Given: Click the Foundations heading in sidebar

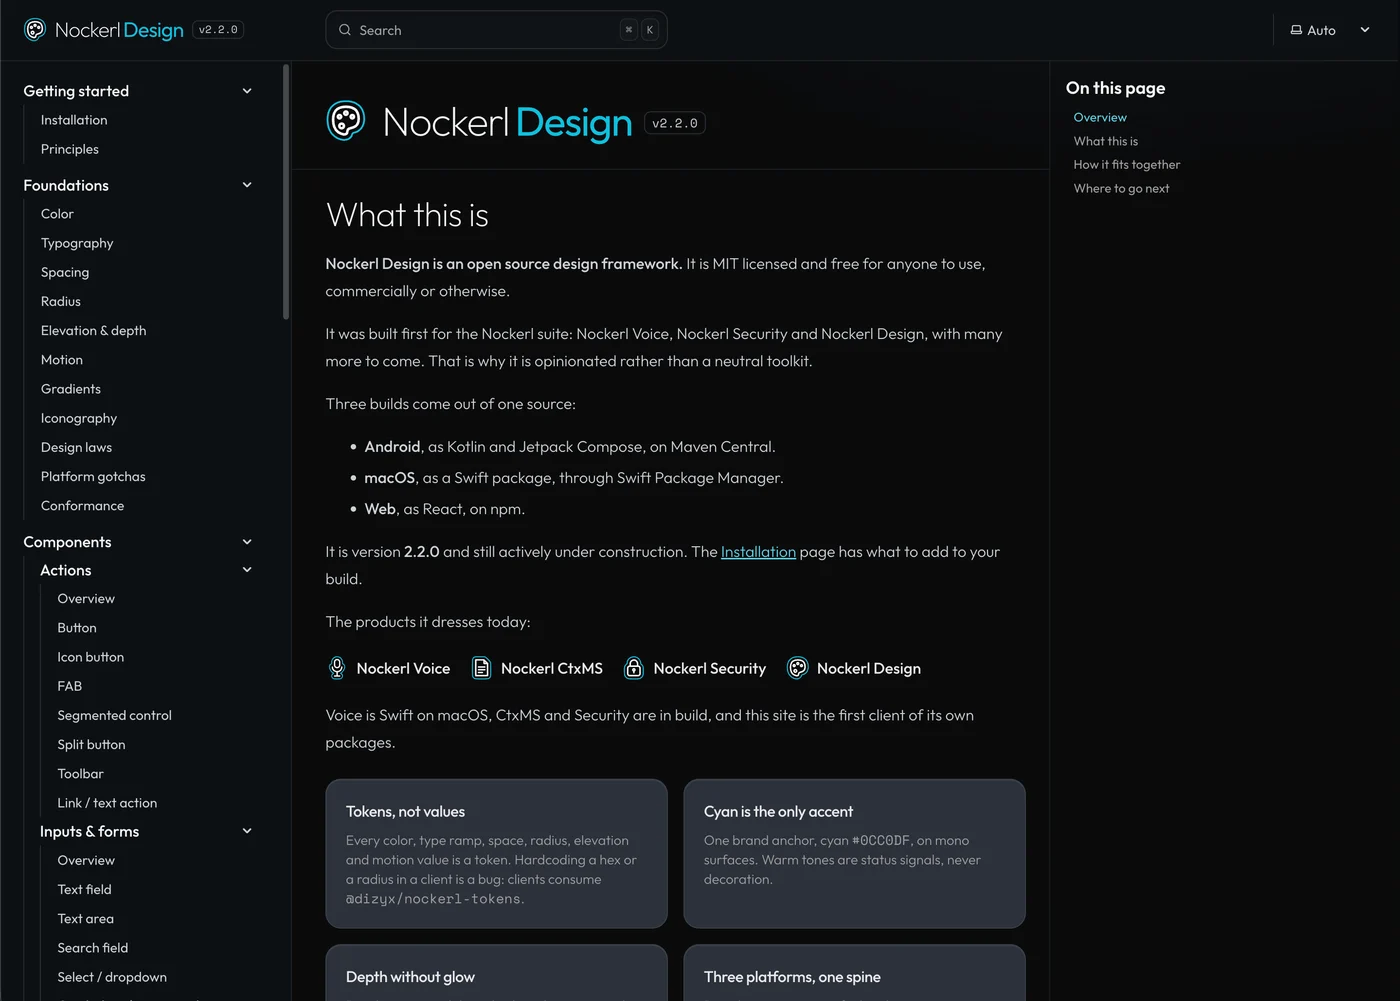Looking at the screenshot, I should (x=66, y=185).
